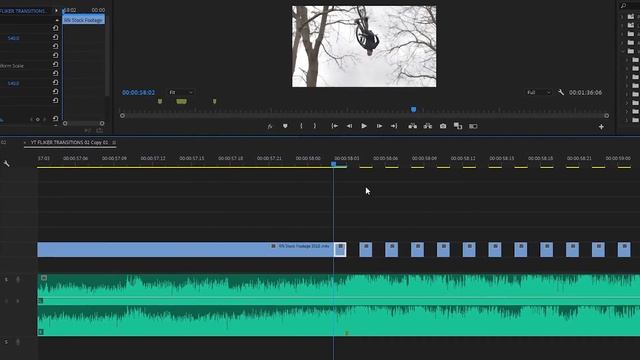The image size is (640, 360).
Task: Select RN Stock Footage clip in Effect Controls
Action: click(84, 20)
